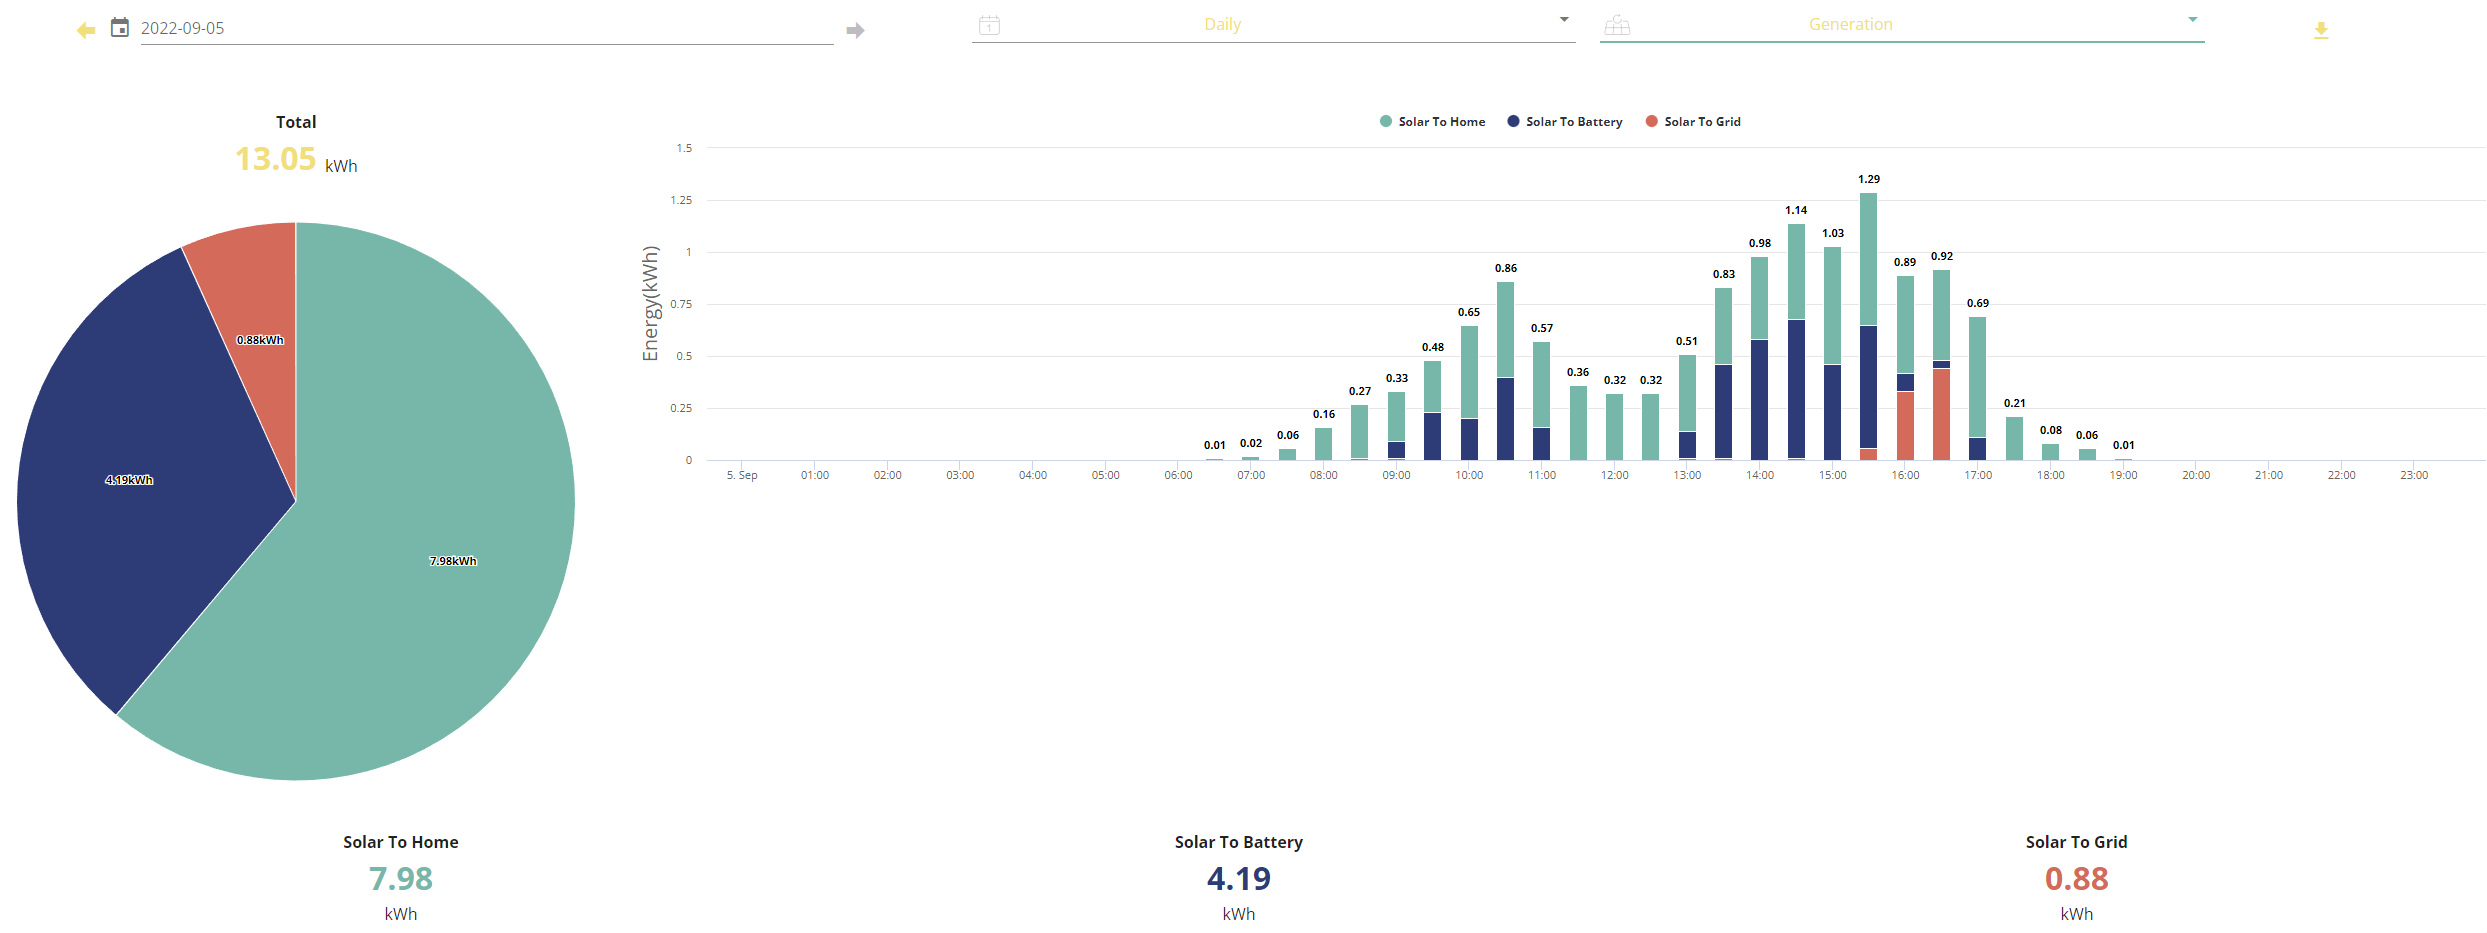Click the bar labeled 0.36
This screenshot has height=933, width=2487.
tap(1578, 423)
